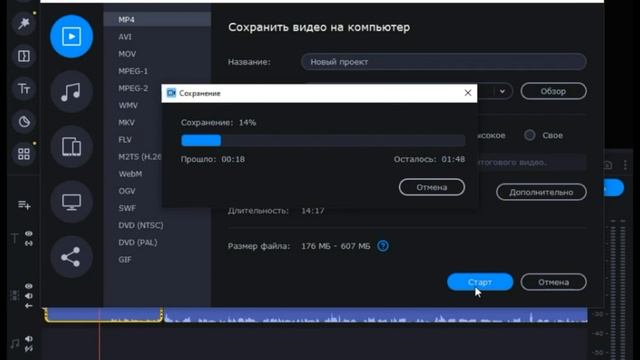
Task: Click the blue Старт button
Action: [480, 282]
